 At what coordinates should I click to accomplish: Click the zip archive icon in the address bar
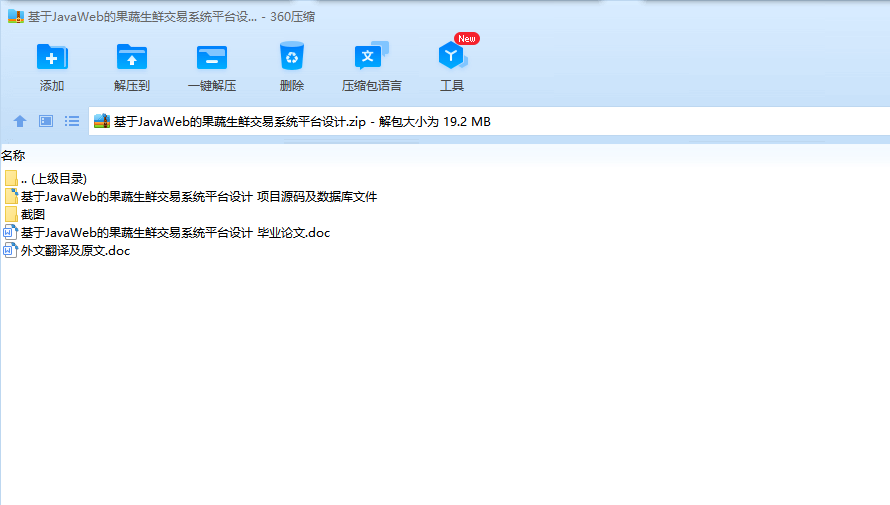tap(102, 121)
